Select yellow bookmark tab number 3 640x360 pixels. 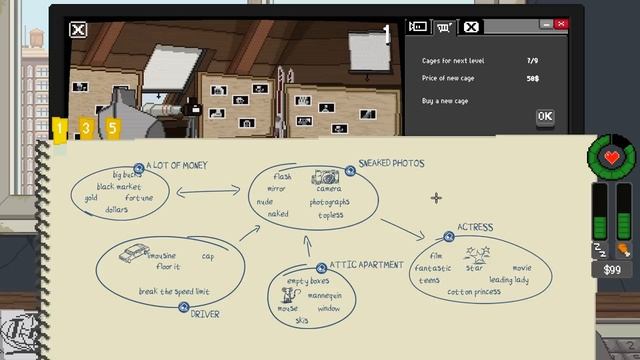tap(86, 129)
